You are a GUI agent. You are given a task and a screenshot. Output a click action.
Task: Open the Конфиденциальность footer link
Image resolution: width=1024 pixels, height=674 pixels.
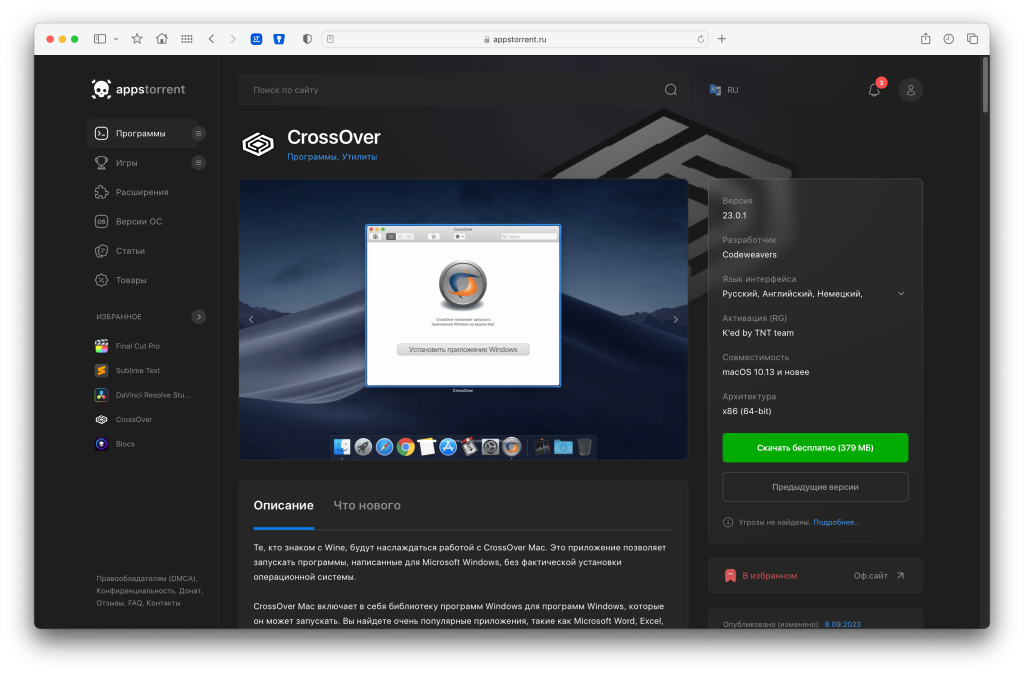(135, 591)
